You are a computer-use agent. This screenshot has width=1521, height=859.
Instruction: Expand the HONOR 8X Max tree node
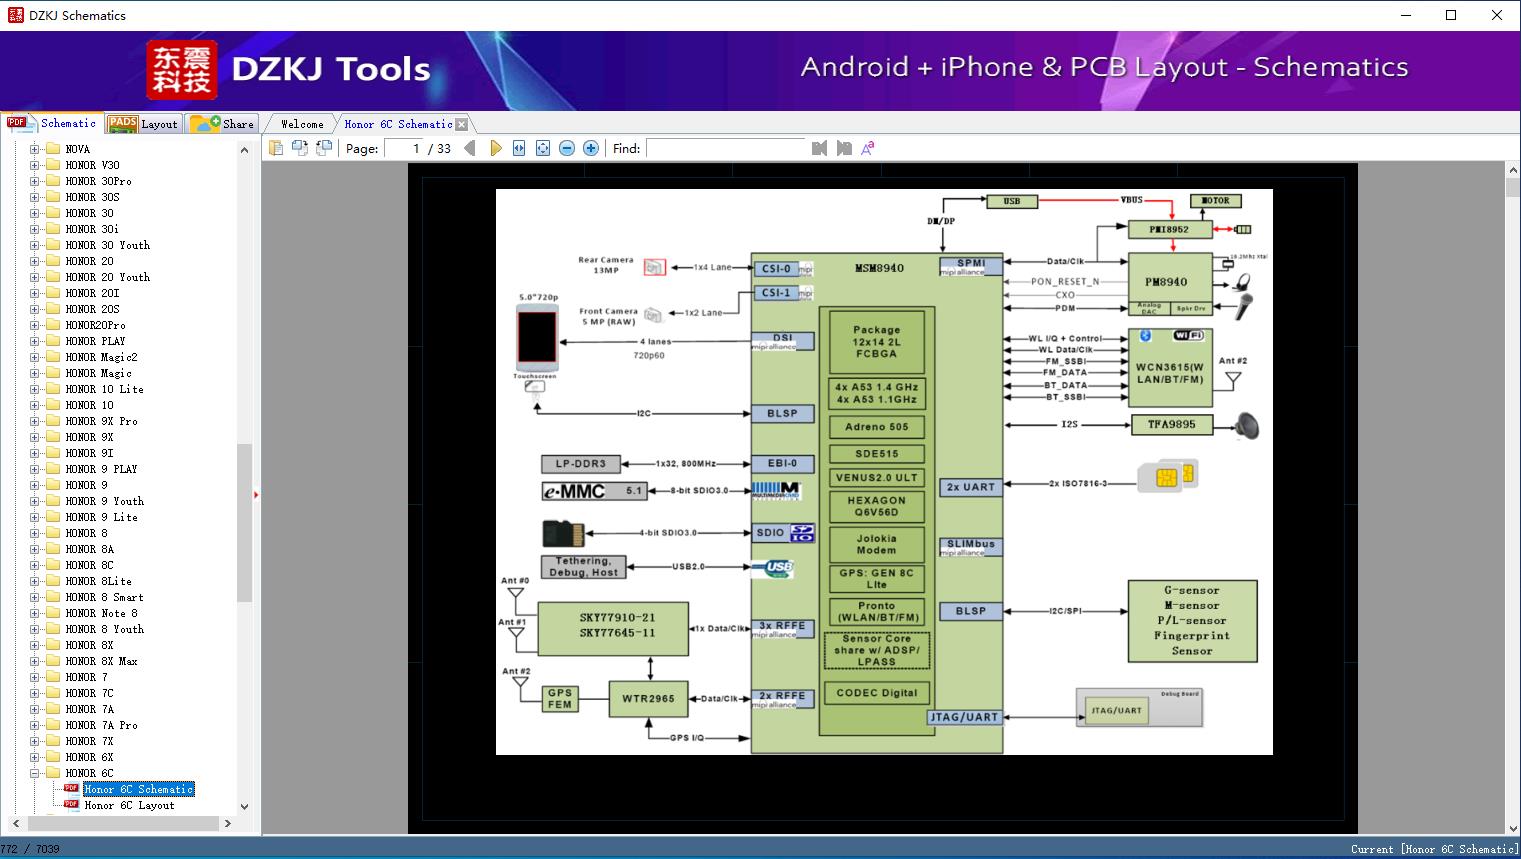pyautogui.click(x=34, y=661)
